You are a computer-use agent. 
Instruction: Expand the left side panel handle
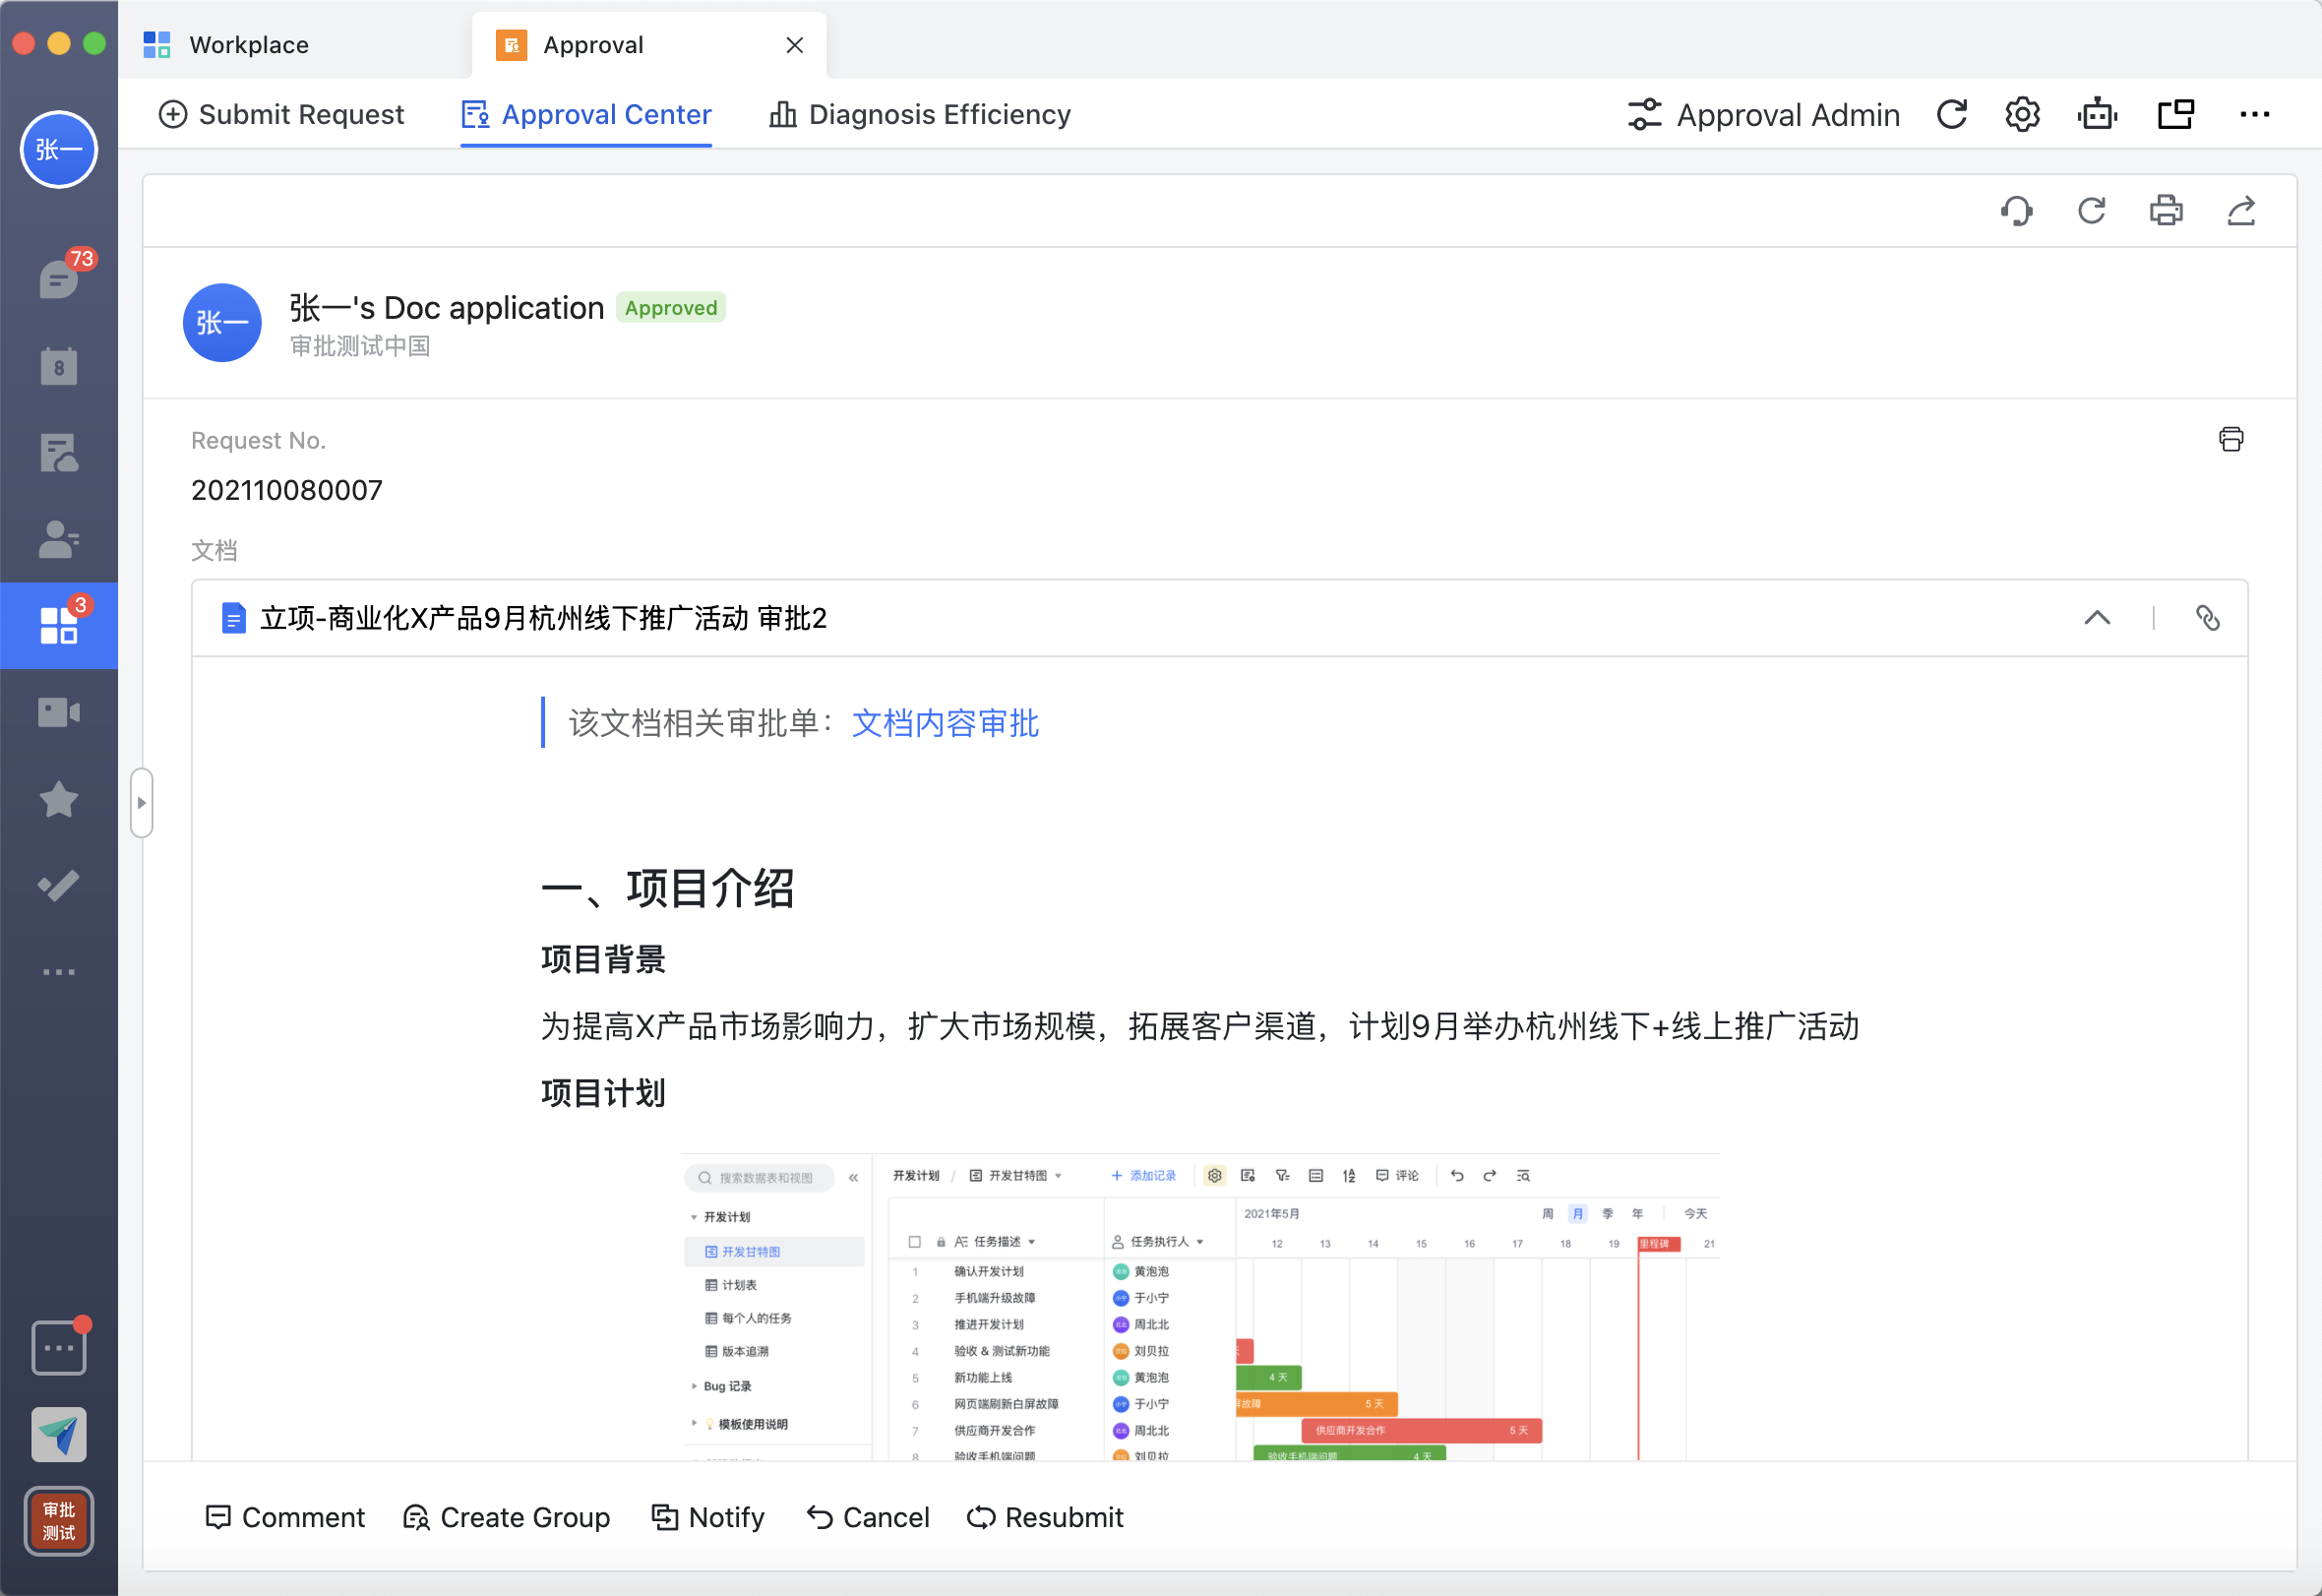point(141,803)
